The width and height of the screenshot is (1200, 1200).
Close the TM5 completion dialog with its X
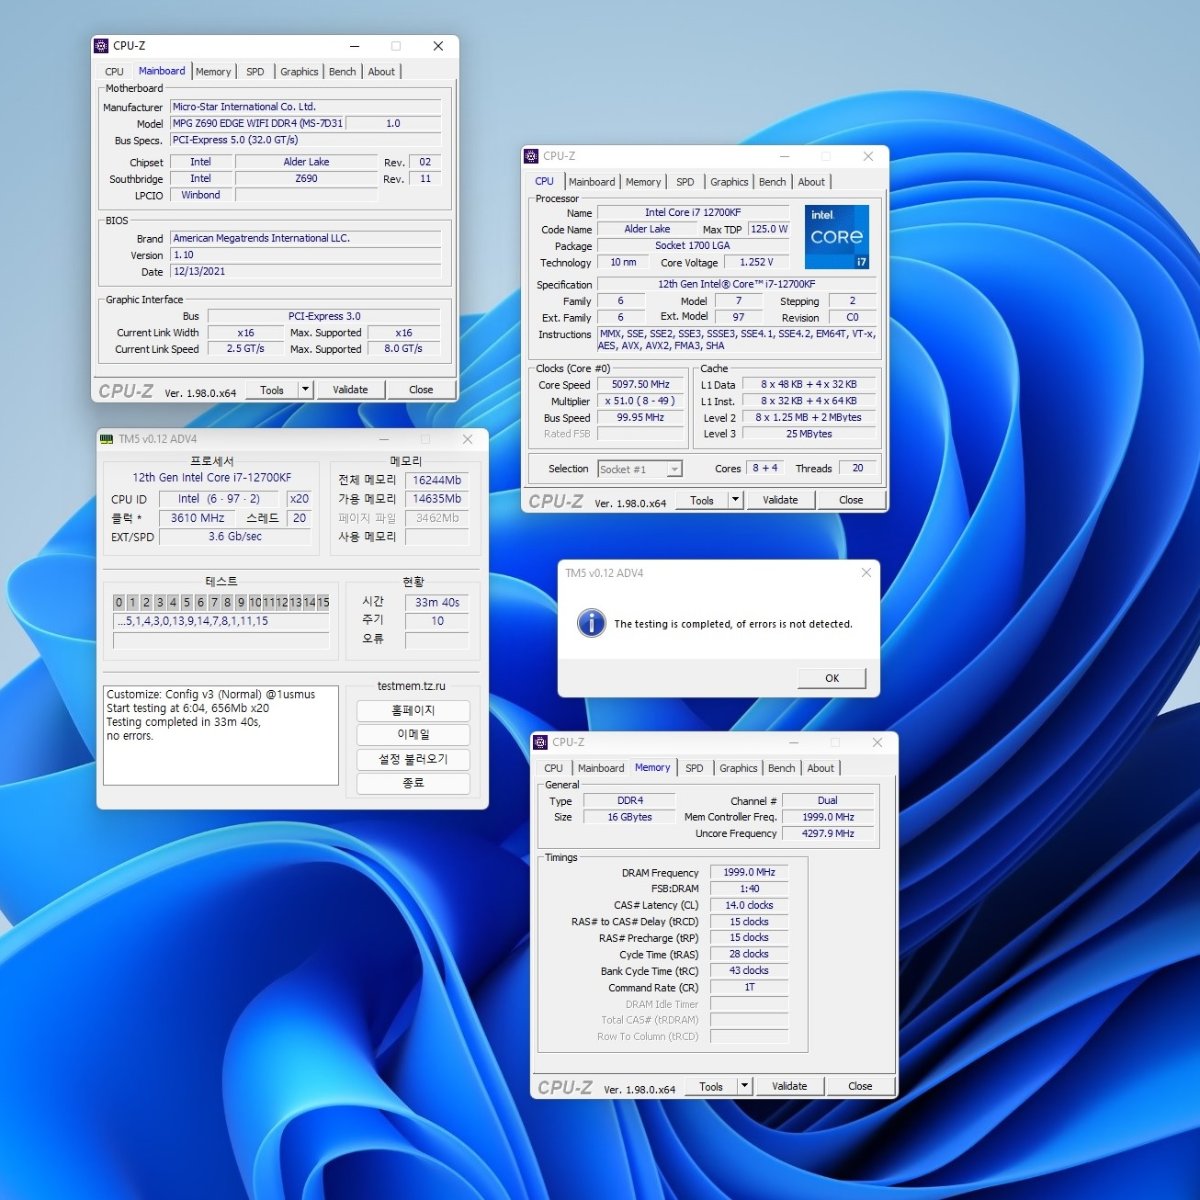tap(866, 573)
